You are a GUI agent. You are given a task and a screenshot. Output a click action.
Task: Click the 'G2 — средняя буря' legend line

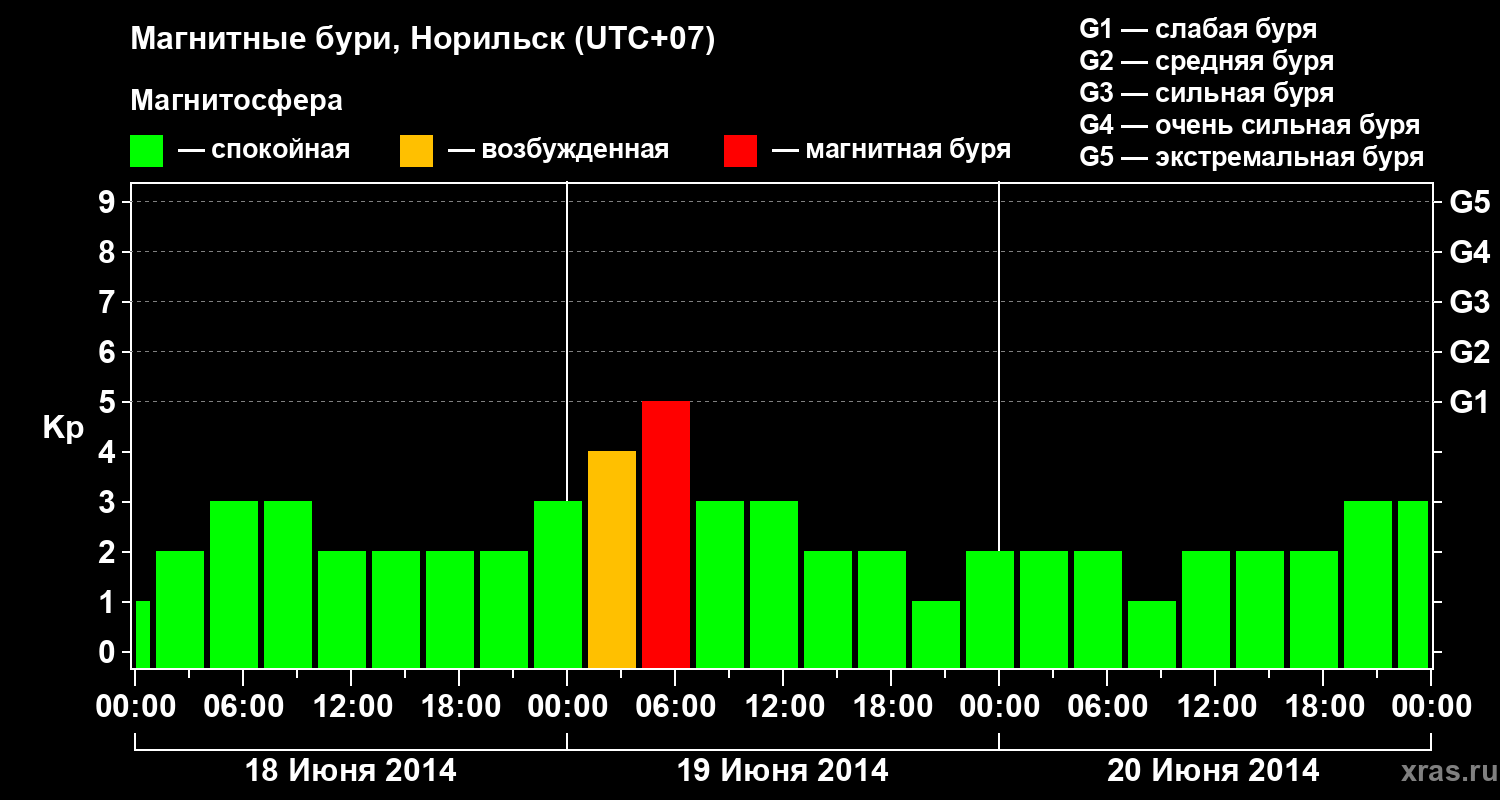point(1206,61)
